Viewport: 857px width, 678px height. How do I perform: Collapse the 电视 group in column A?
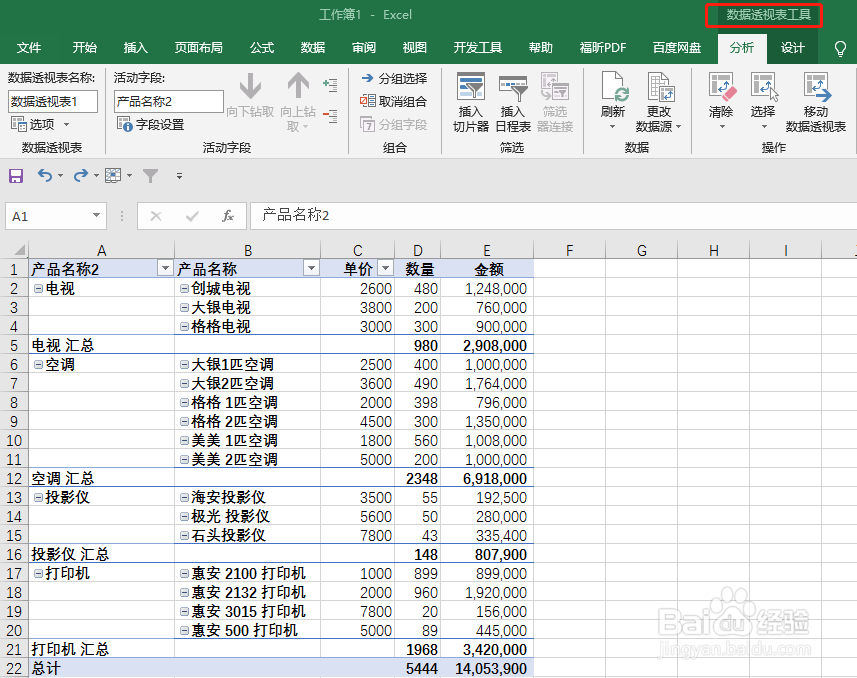click(38, 288)
